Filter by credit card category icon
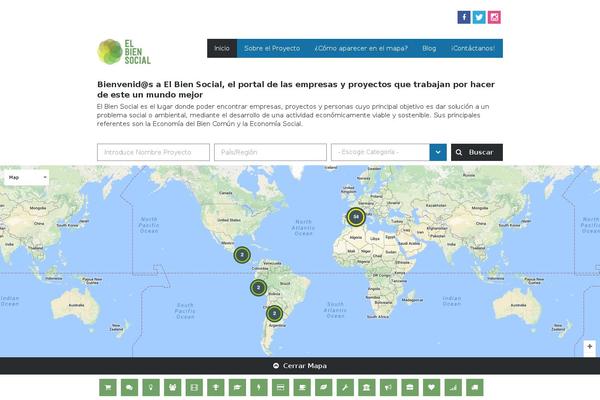The image size is (600, 400). (x=280, y=387)
